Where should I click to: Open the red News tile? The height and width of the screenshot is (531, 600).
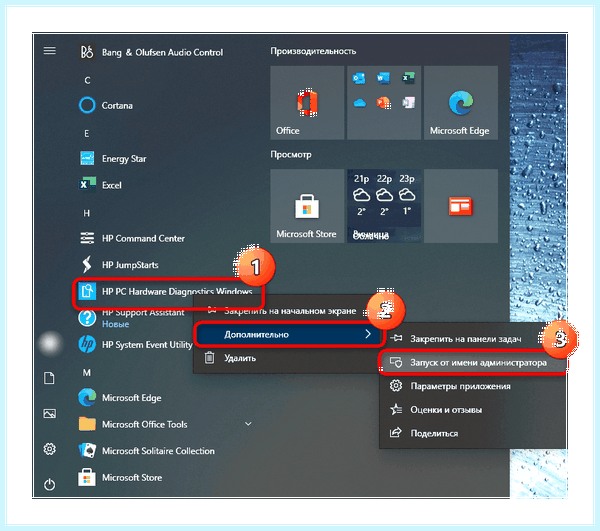coord(461,206)
